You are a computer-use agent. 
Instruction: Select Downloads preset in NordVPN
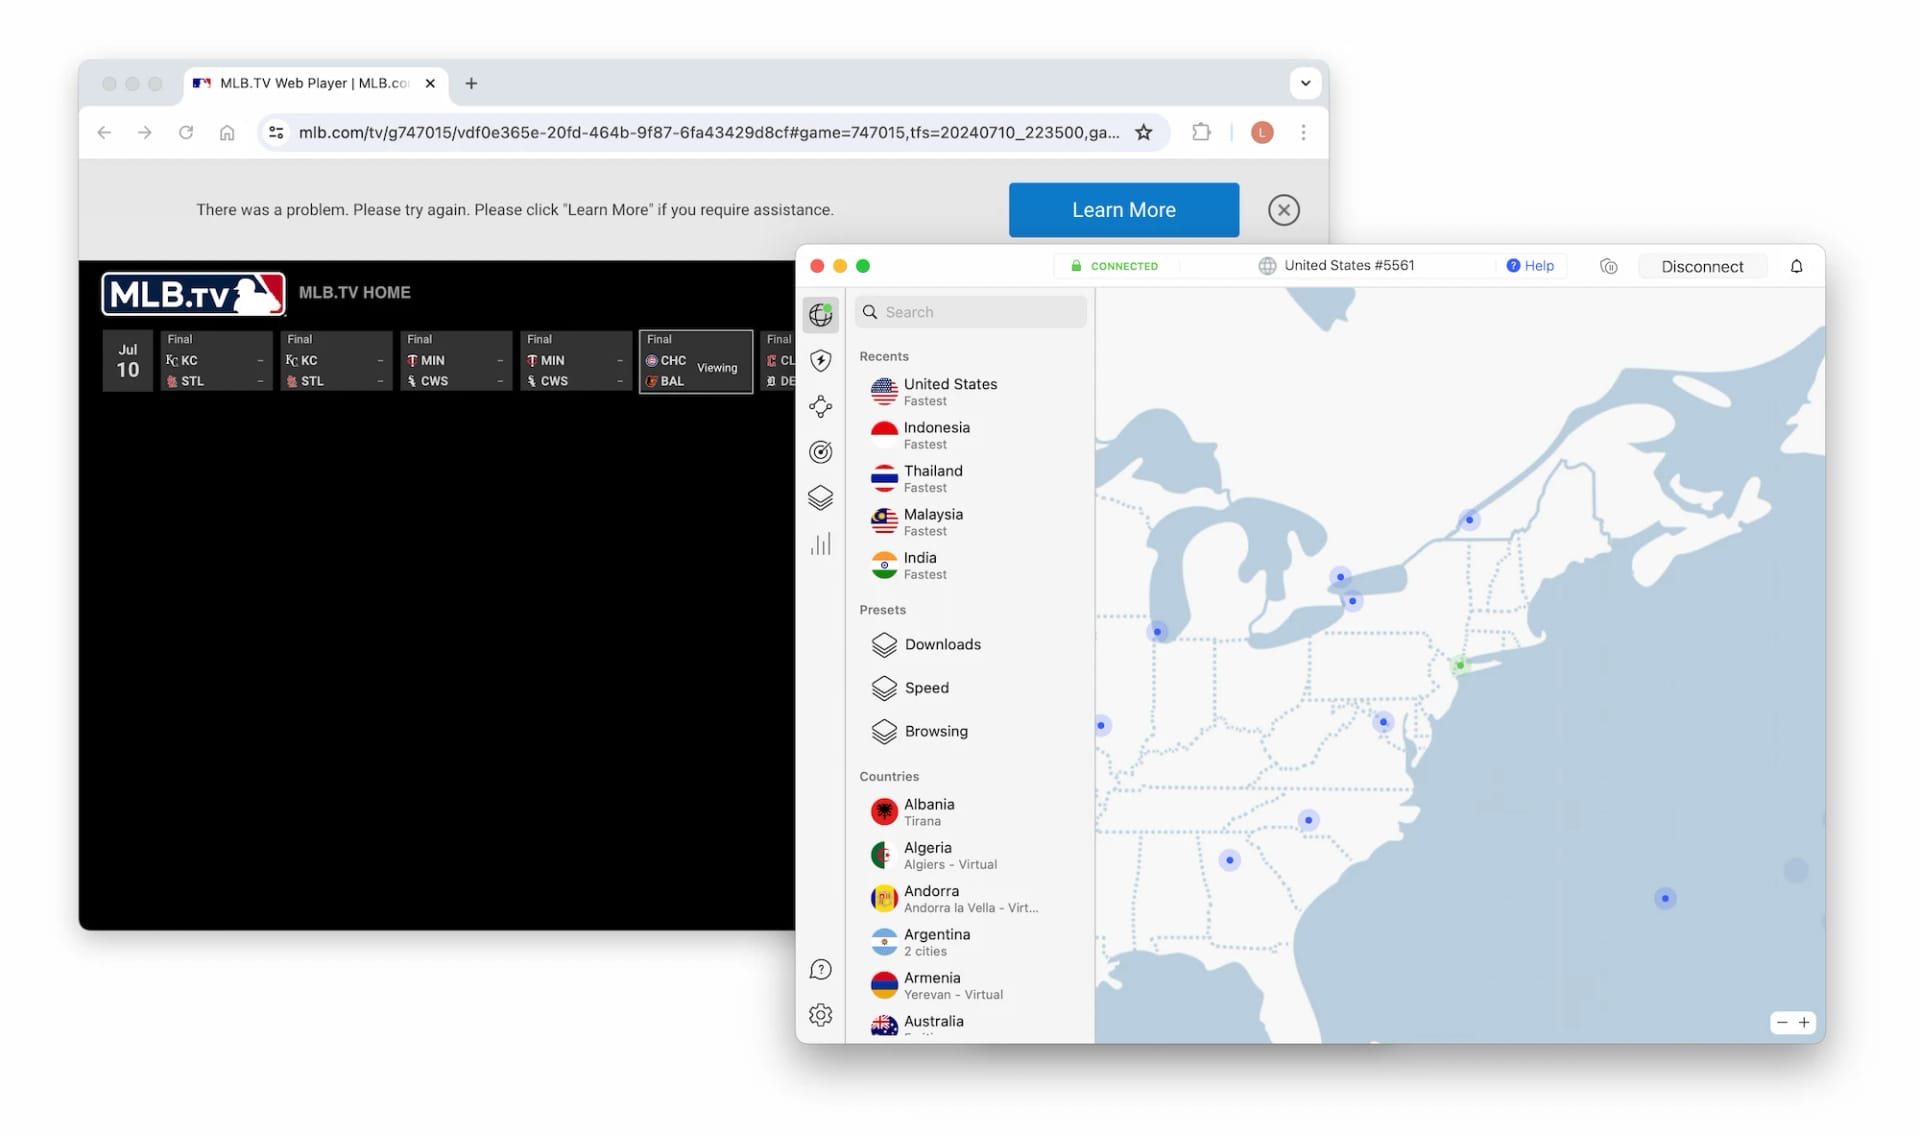942,644
